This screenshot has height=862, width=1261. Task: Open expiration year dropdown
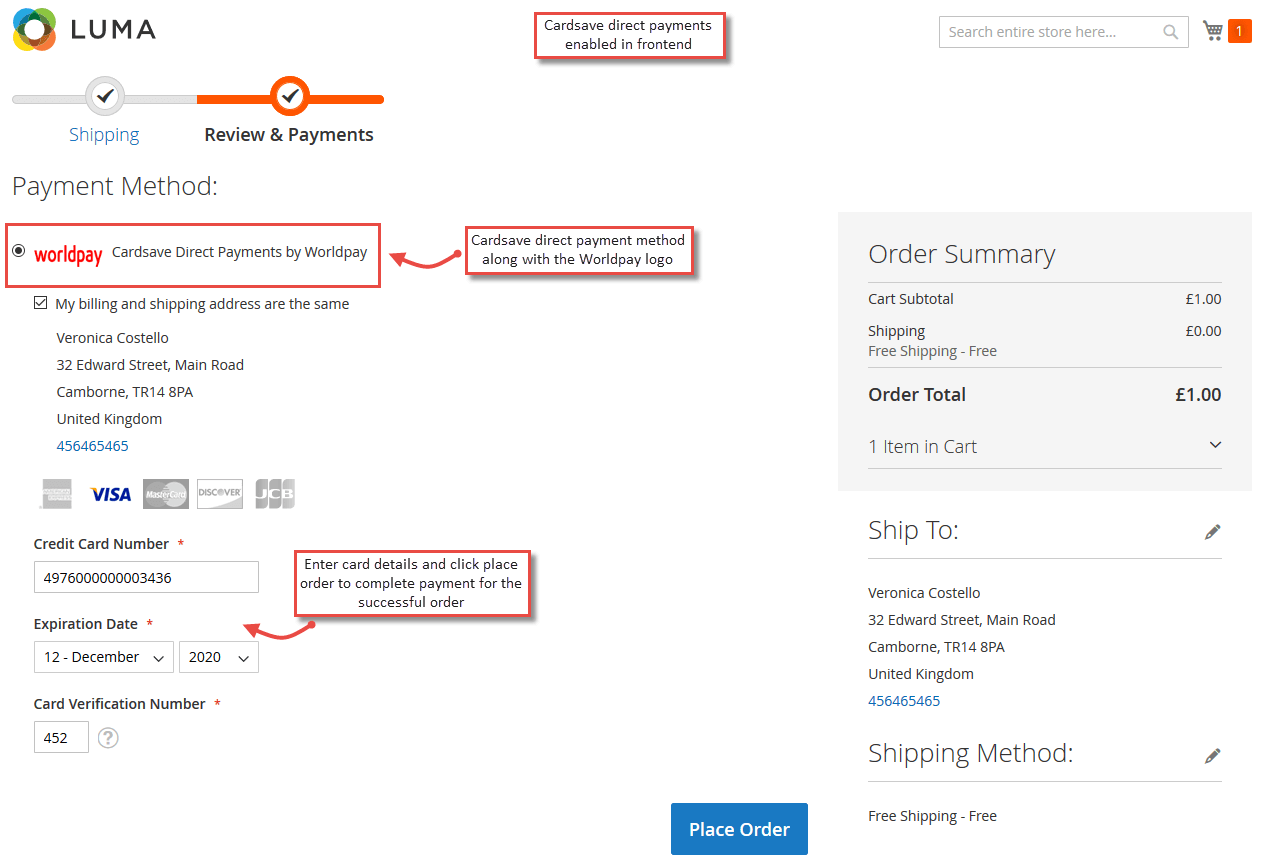click(219, 657)
